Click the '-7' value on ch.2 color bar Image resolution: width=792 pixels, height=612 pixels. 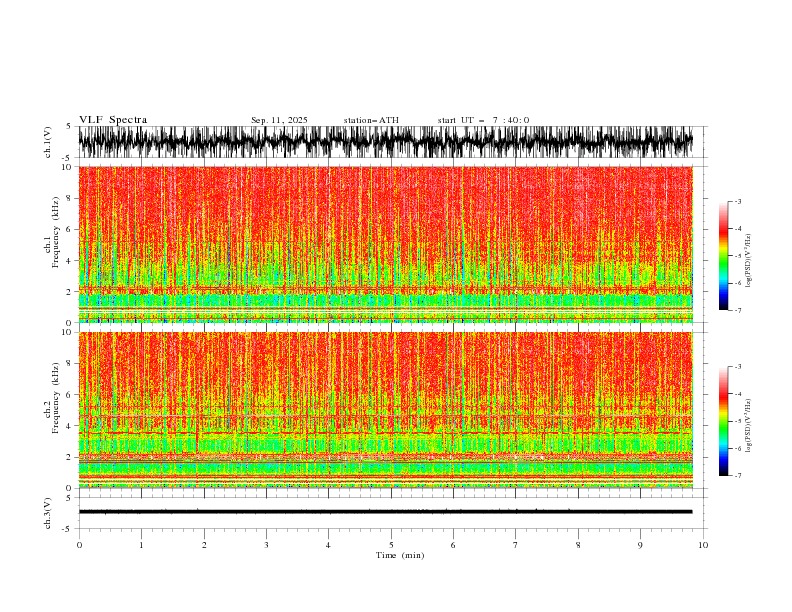point(737,475)
